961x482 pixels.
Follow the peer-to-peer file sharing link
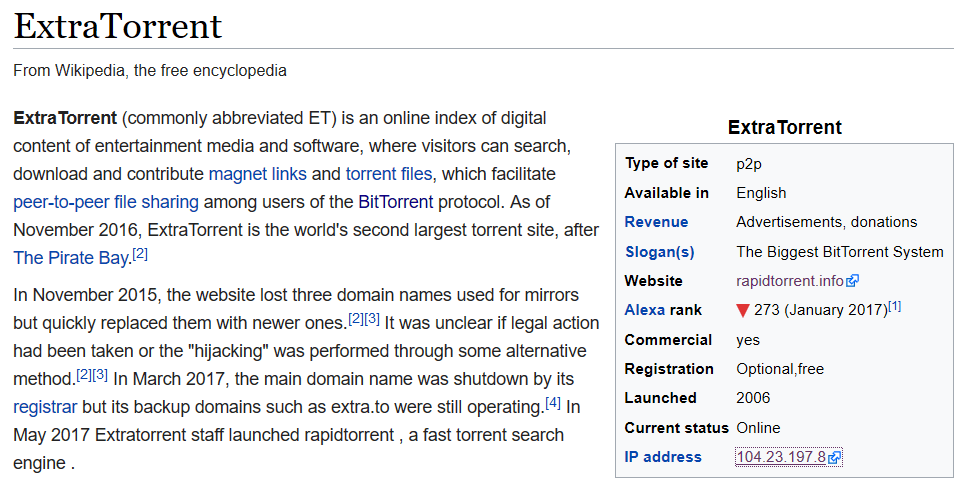coord(106,202)
